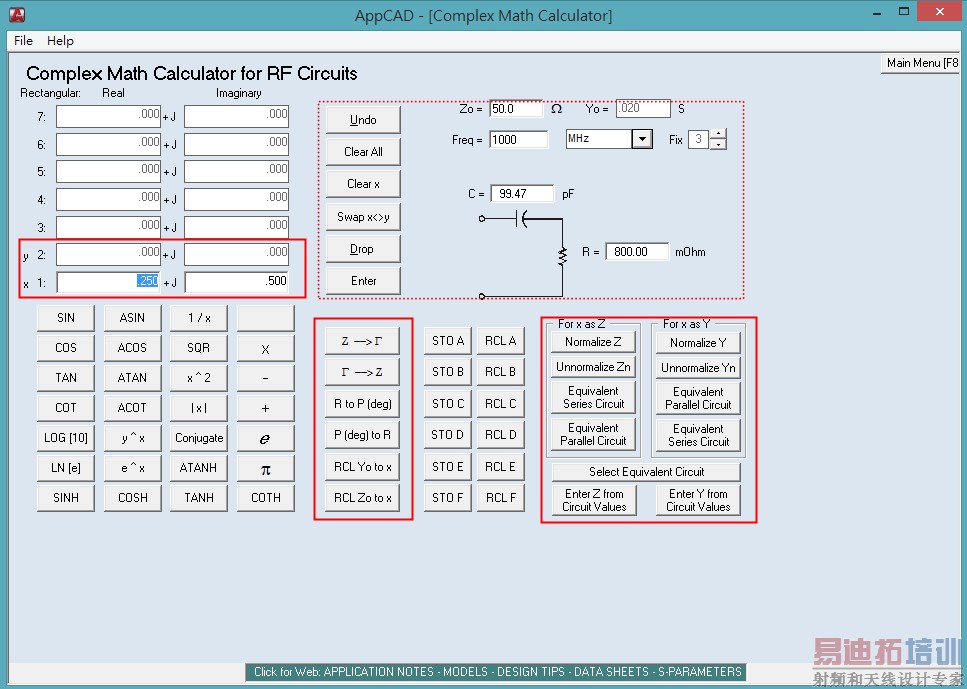Convert Gamma to Z button
Screen dimensions: 967x689
tap(363, 373)
